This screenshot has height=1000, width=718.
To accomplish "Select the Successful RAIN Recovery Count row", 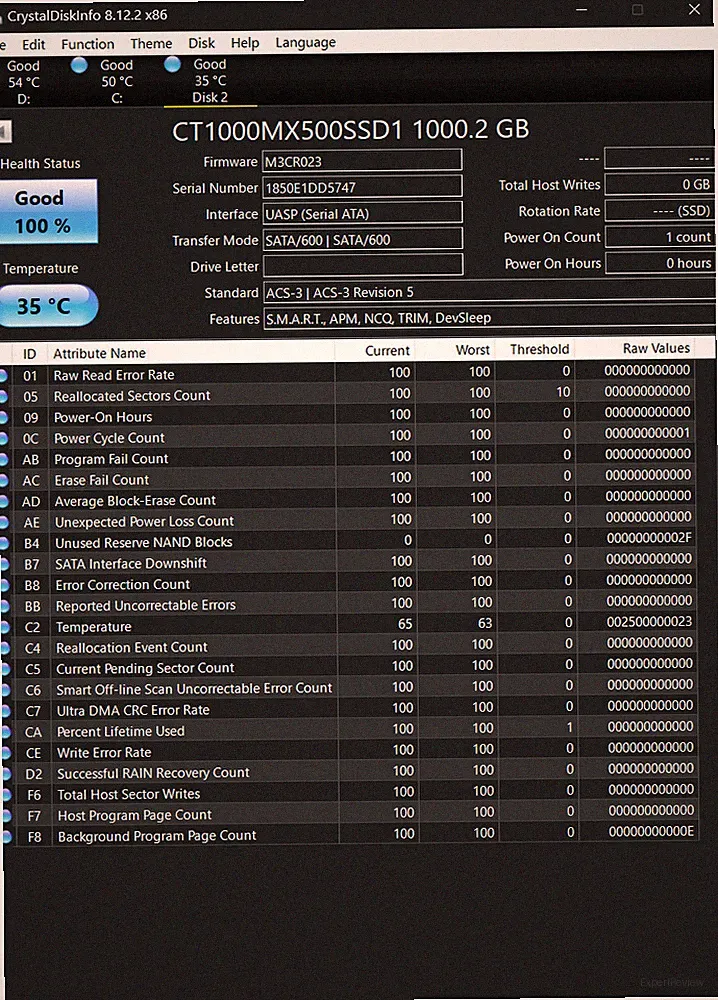I will 349,772.
